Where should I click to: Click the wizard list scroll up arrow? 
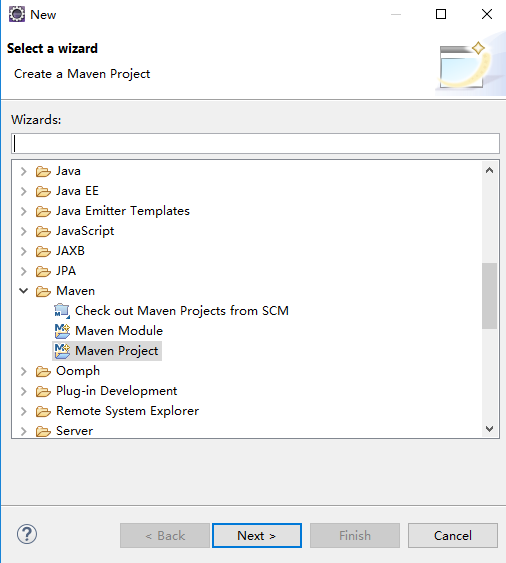[x=489, y=170]
